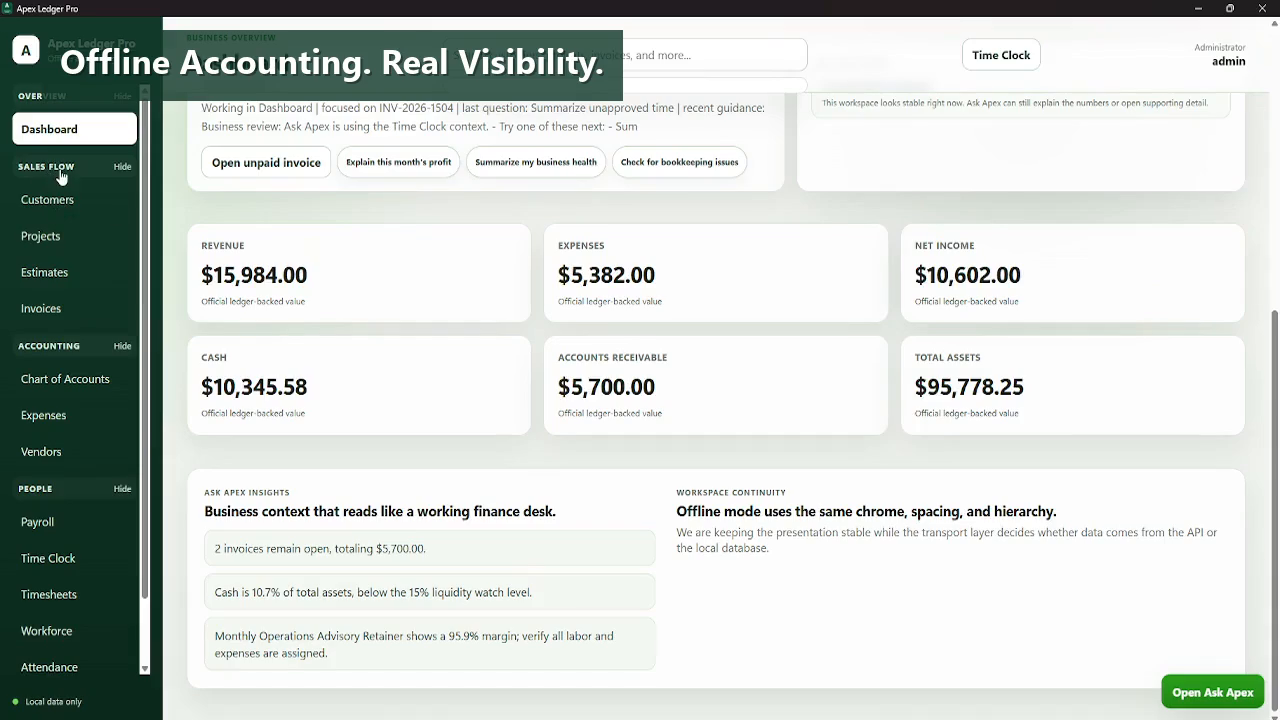Click Summarize my business health chip
The image size is (1280, 720).
(x=536, y=162)
